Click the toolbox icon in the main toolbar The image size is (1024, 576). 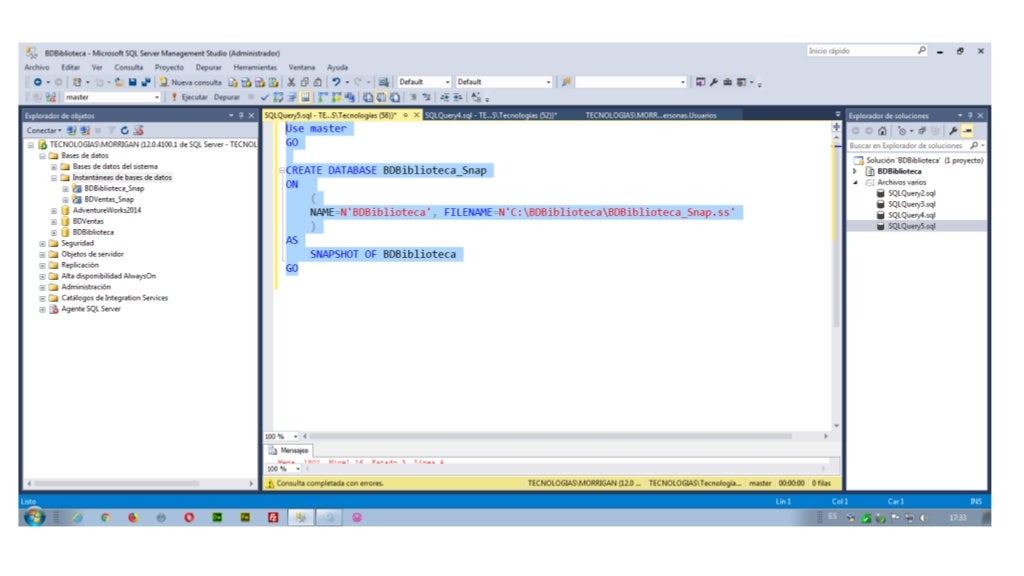[728, 82]
